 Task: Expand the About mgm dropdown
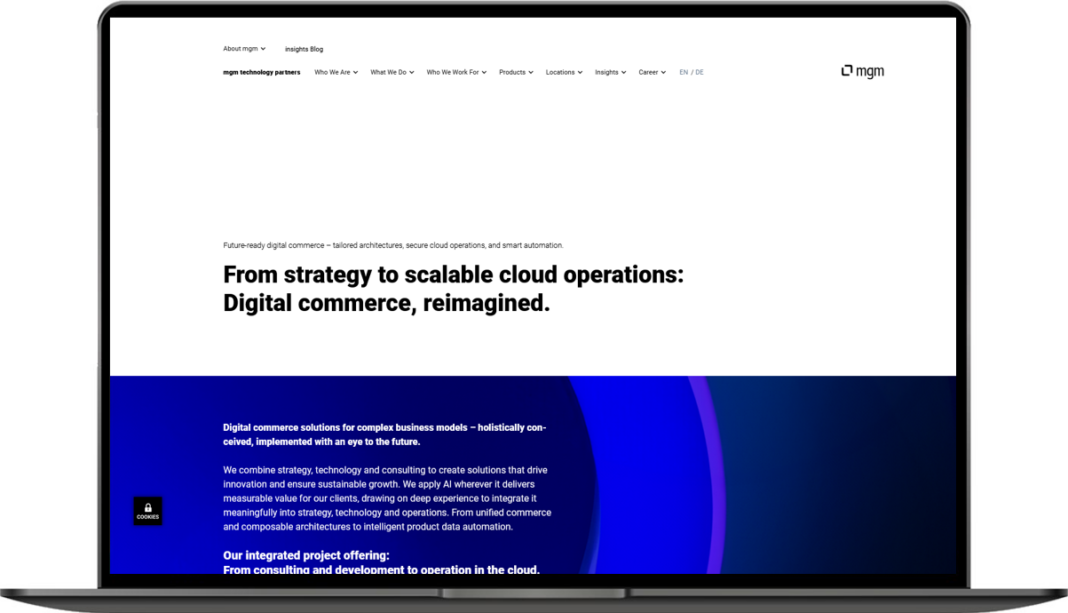click(x=245, y=49)
